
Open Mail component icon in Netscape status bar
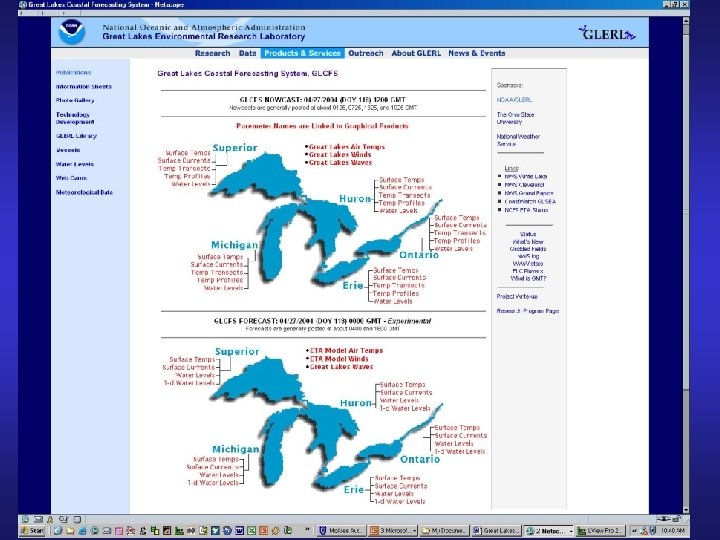38,519
